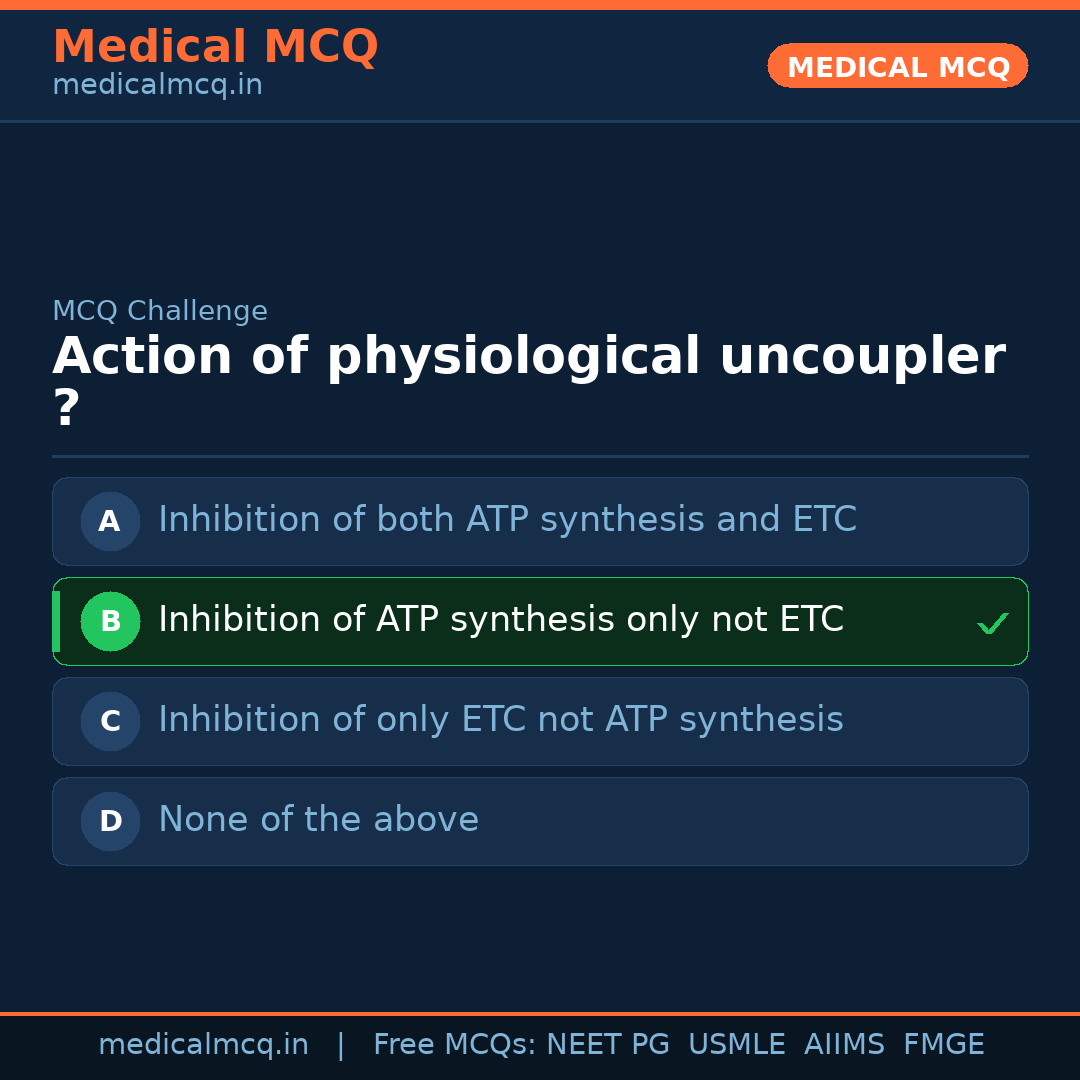Choose answer 'Inhibition of only ETC not ATP synthesis'
The height and width of the screenshot is (1080, 1080).
(x=500, y=720)
